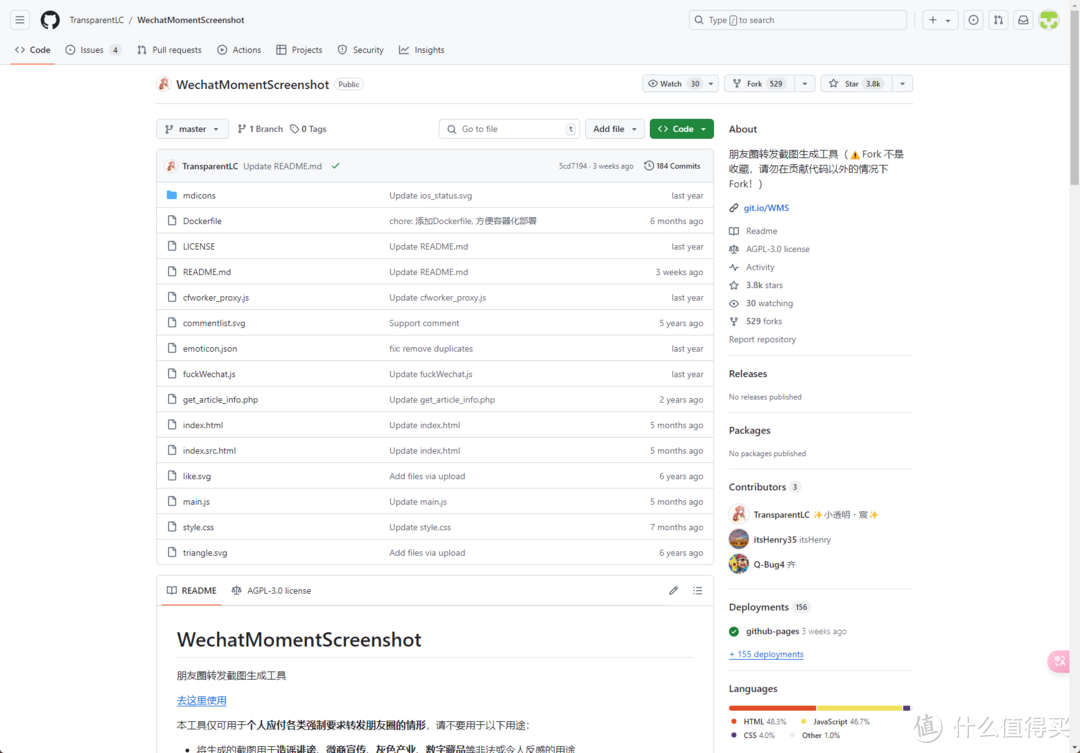
Task: Click the tag icon beside 0 Tags
Action: coord(294,129)
